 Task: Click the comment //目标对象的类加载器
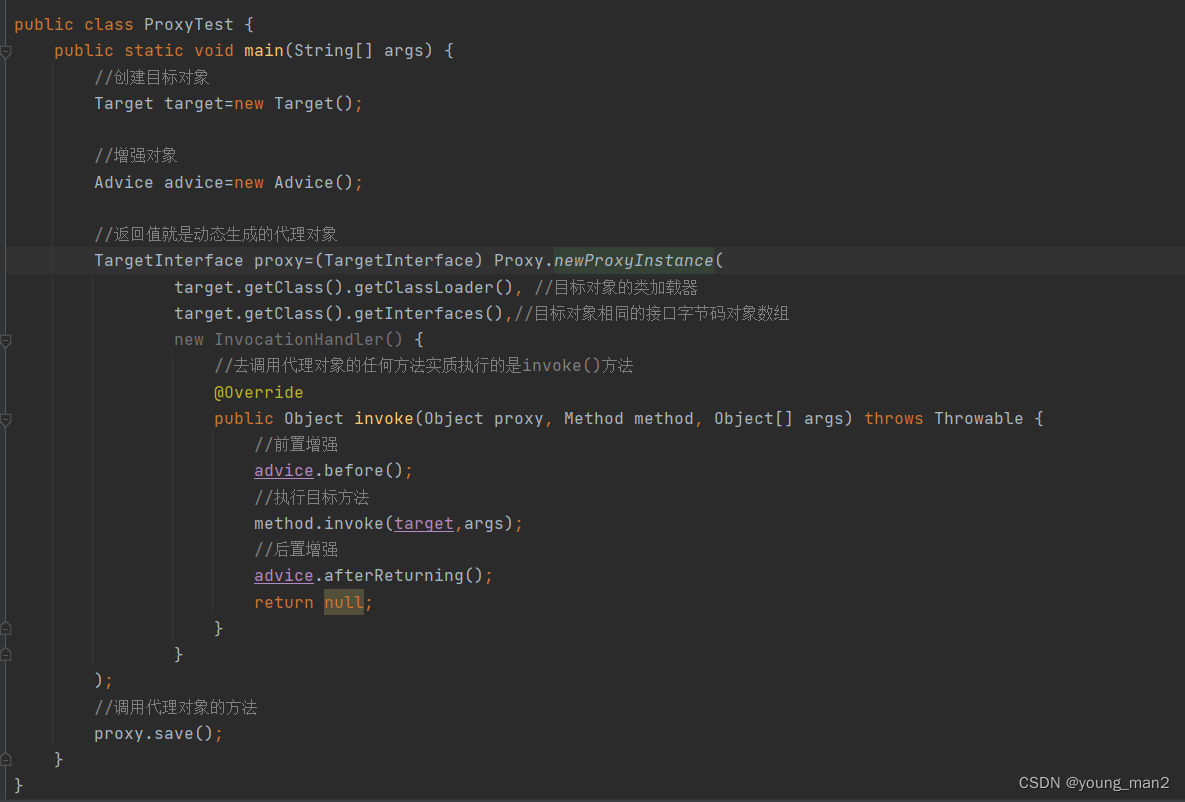615,287
